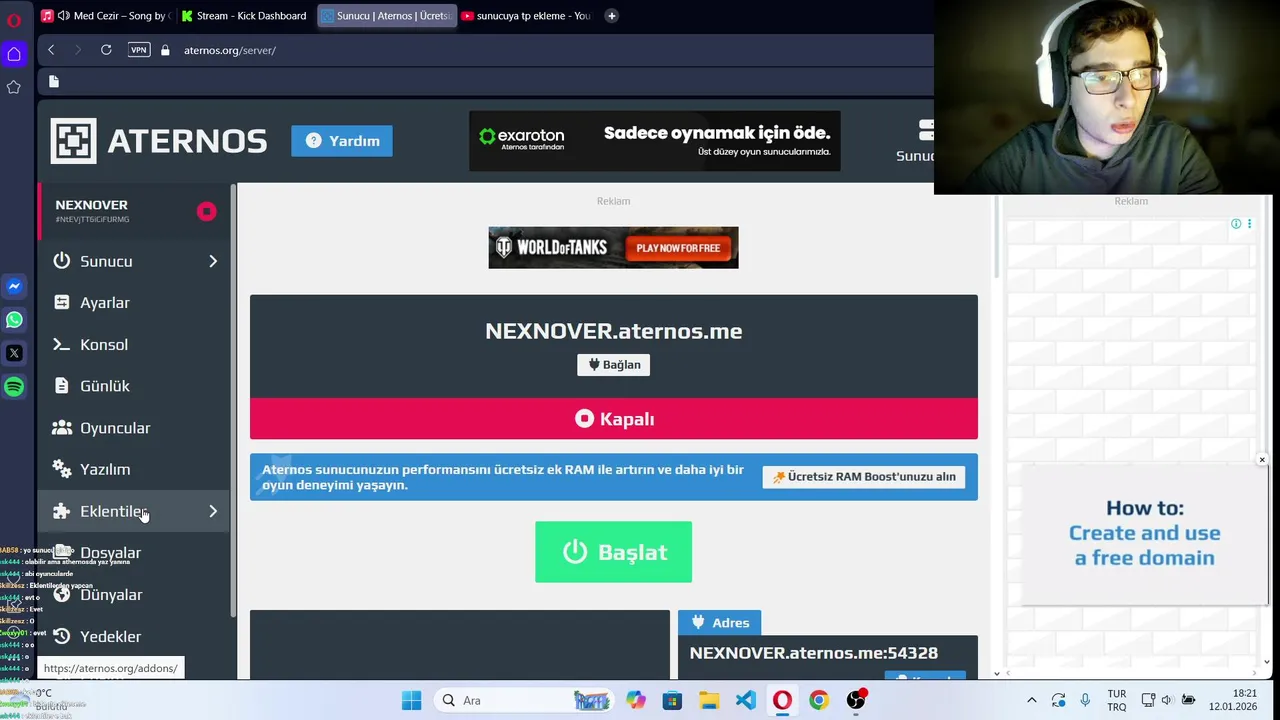Click the Opera logo menu icon
The width and height of the screenshot is (1280, 720).
click(14, 19)
